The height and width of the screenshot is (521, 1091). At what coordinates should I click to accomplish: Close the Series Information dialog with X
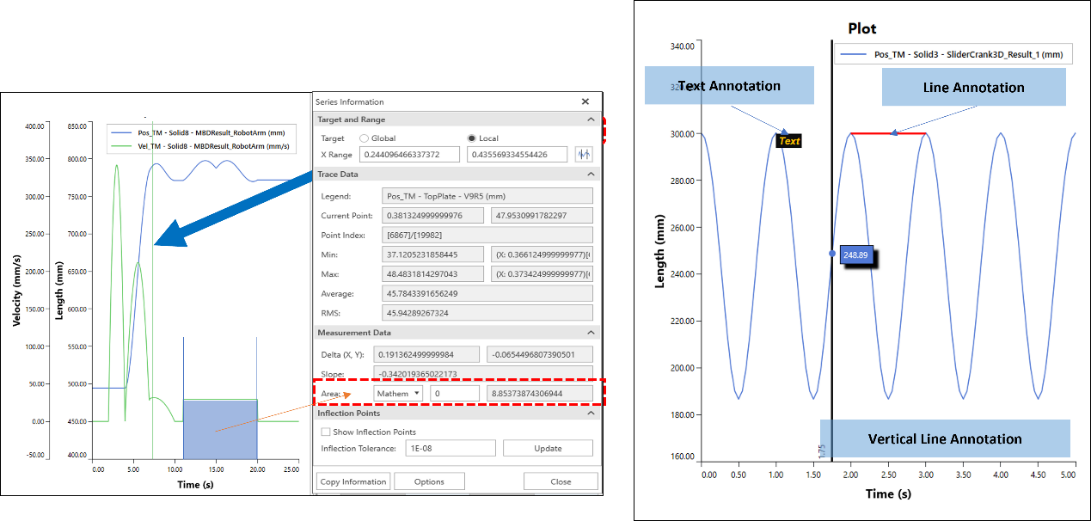585,102
